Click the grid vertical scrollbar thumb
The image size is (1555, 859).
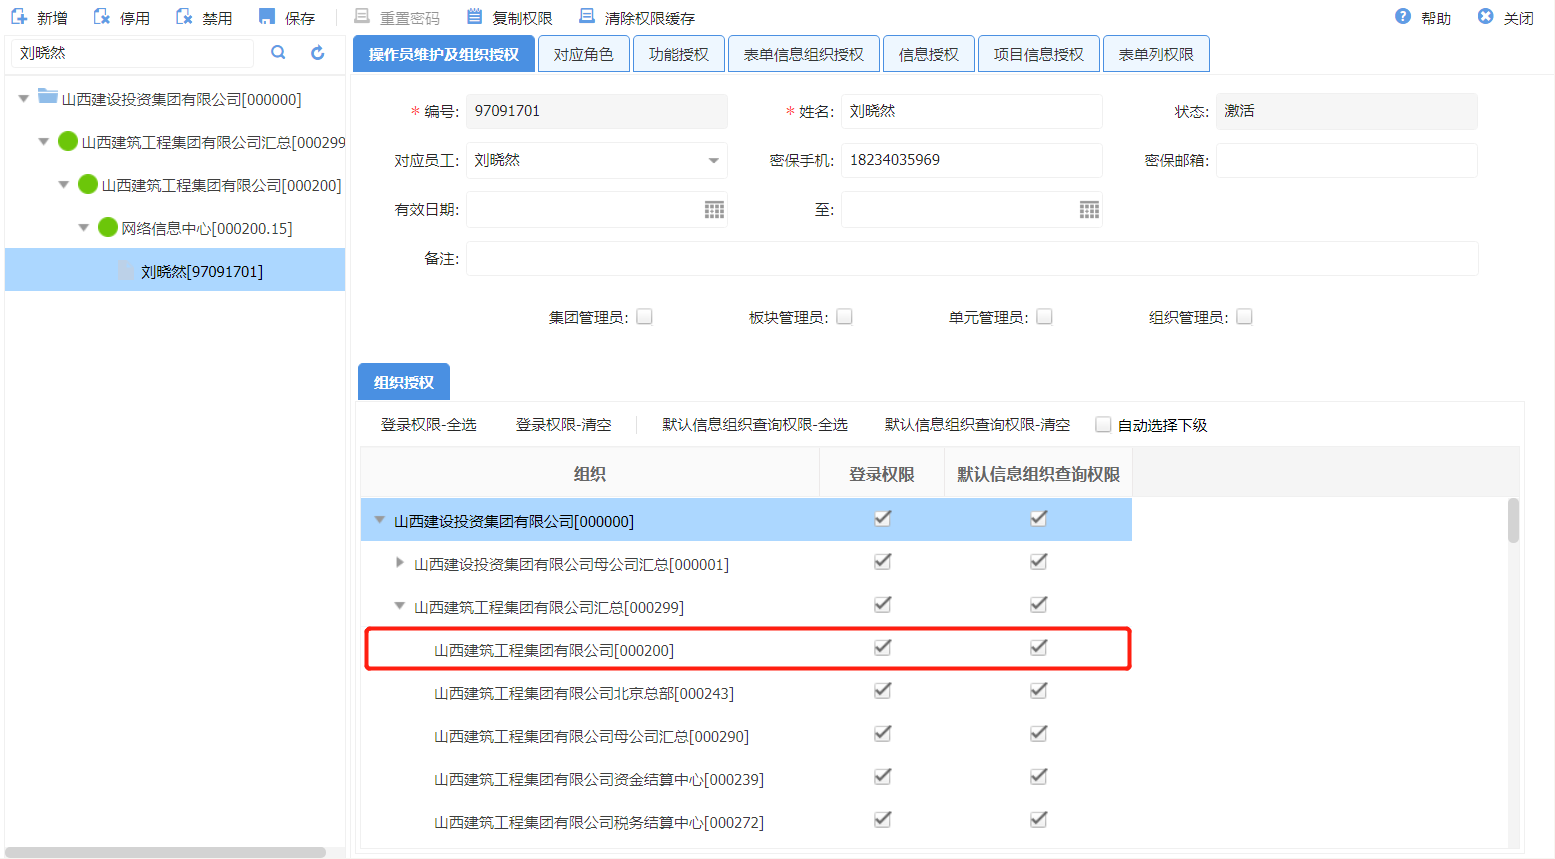pyautogui.click(x=1513, y=521)
